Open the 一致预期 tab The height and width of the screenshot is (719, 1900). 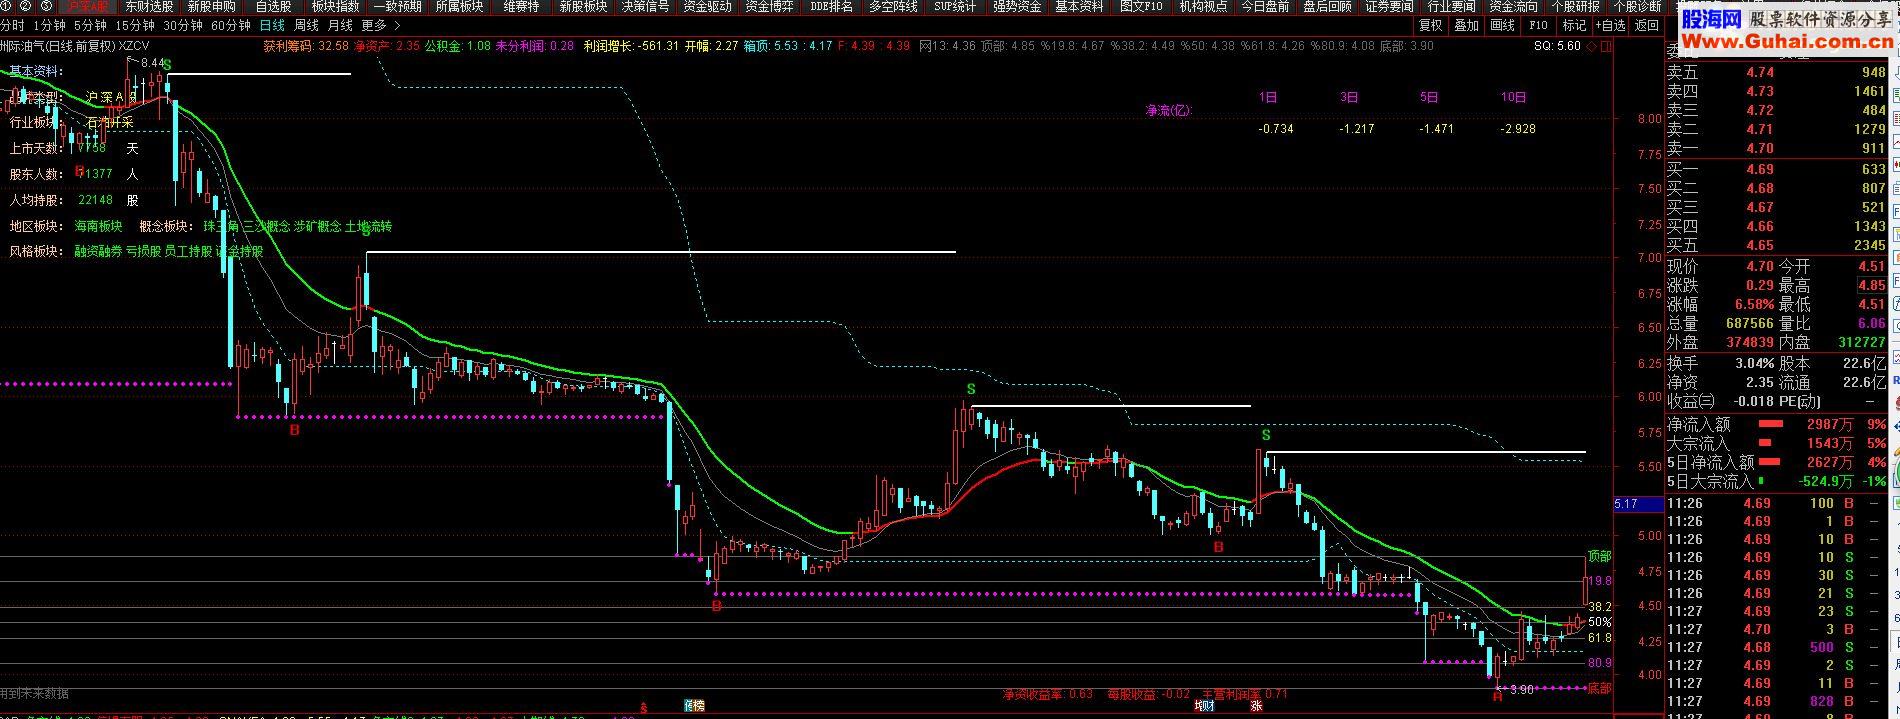coord(397,6)
